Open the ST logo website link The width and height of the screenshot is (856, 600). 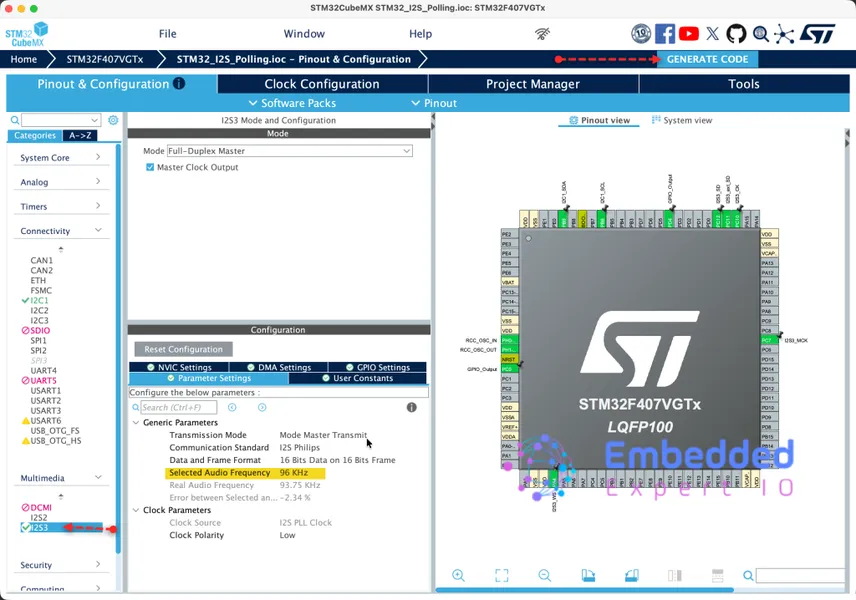(817, 34)
